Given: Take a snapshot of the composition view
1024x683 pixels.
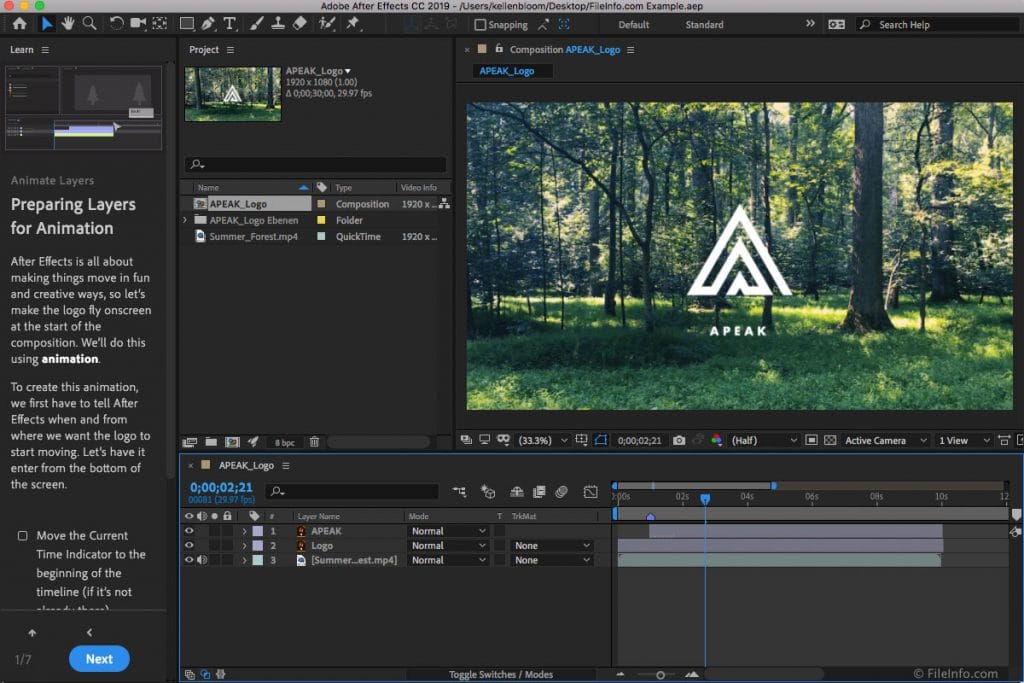Looking at the screenshot, I should [680, 439].
